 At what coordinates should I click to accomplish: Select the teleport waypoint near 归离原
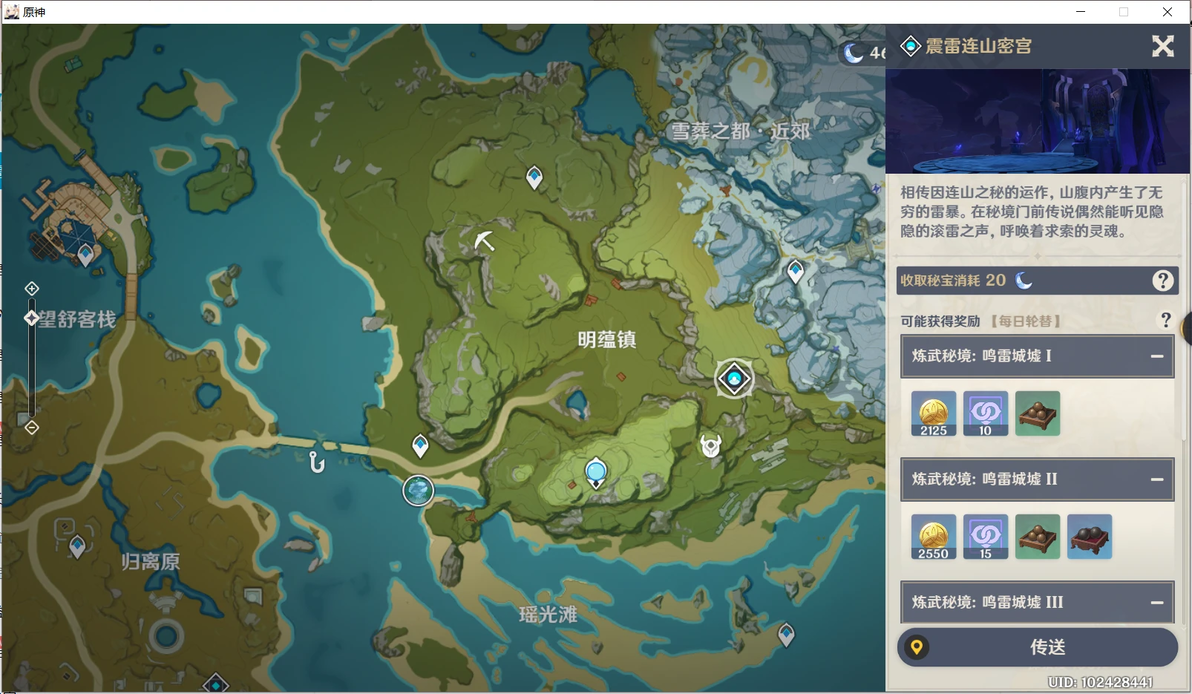pos(77,547)
